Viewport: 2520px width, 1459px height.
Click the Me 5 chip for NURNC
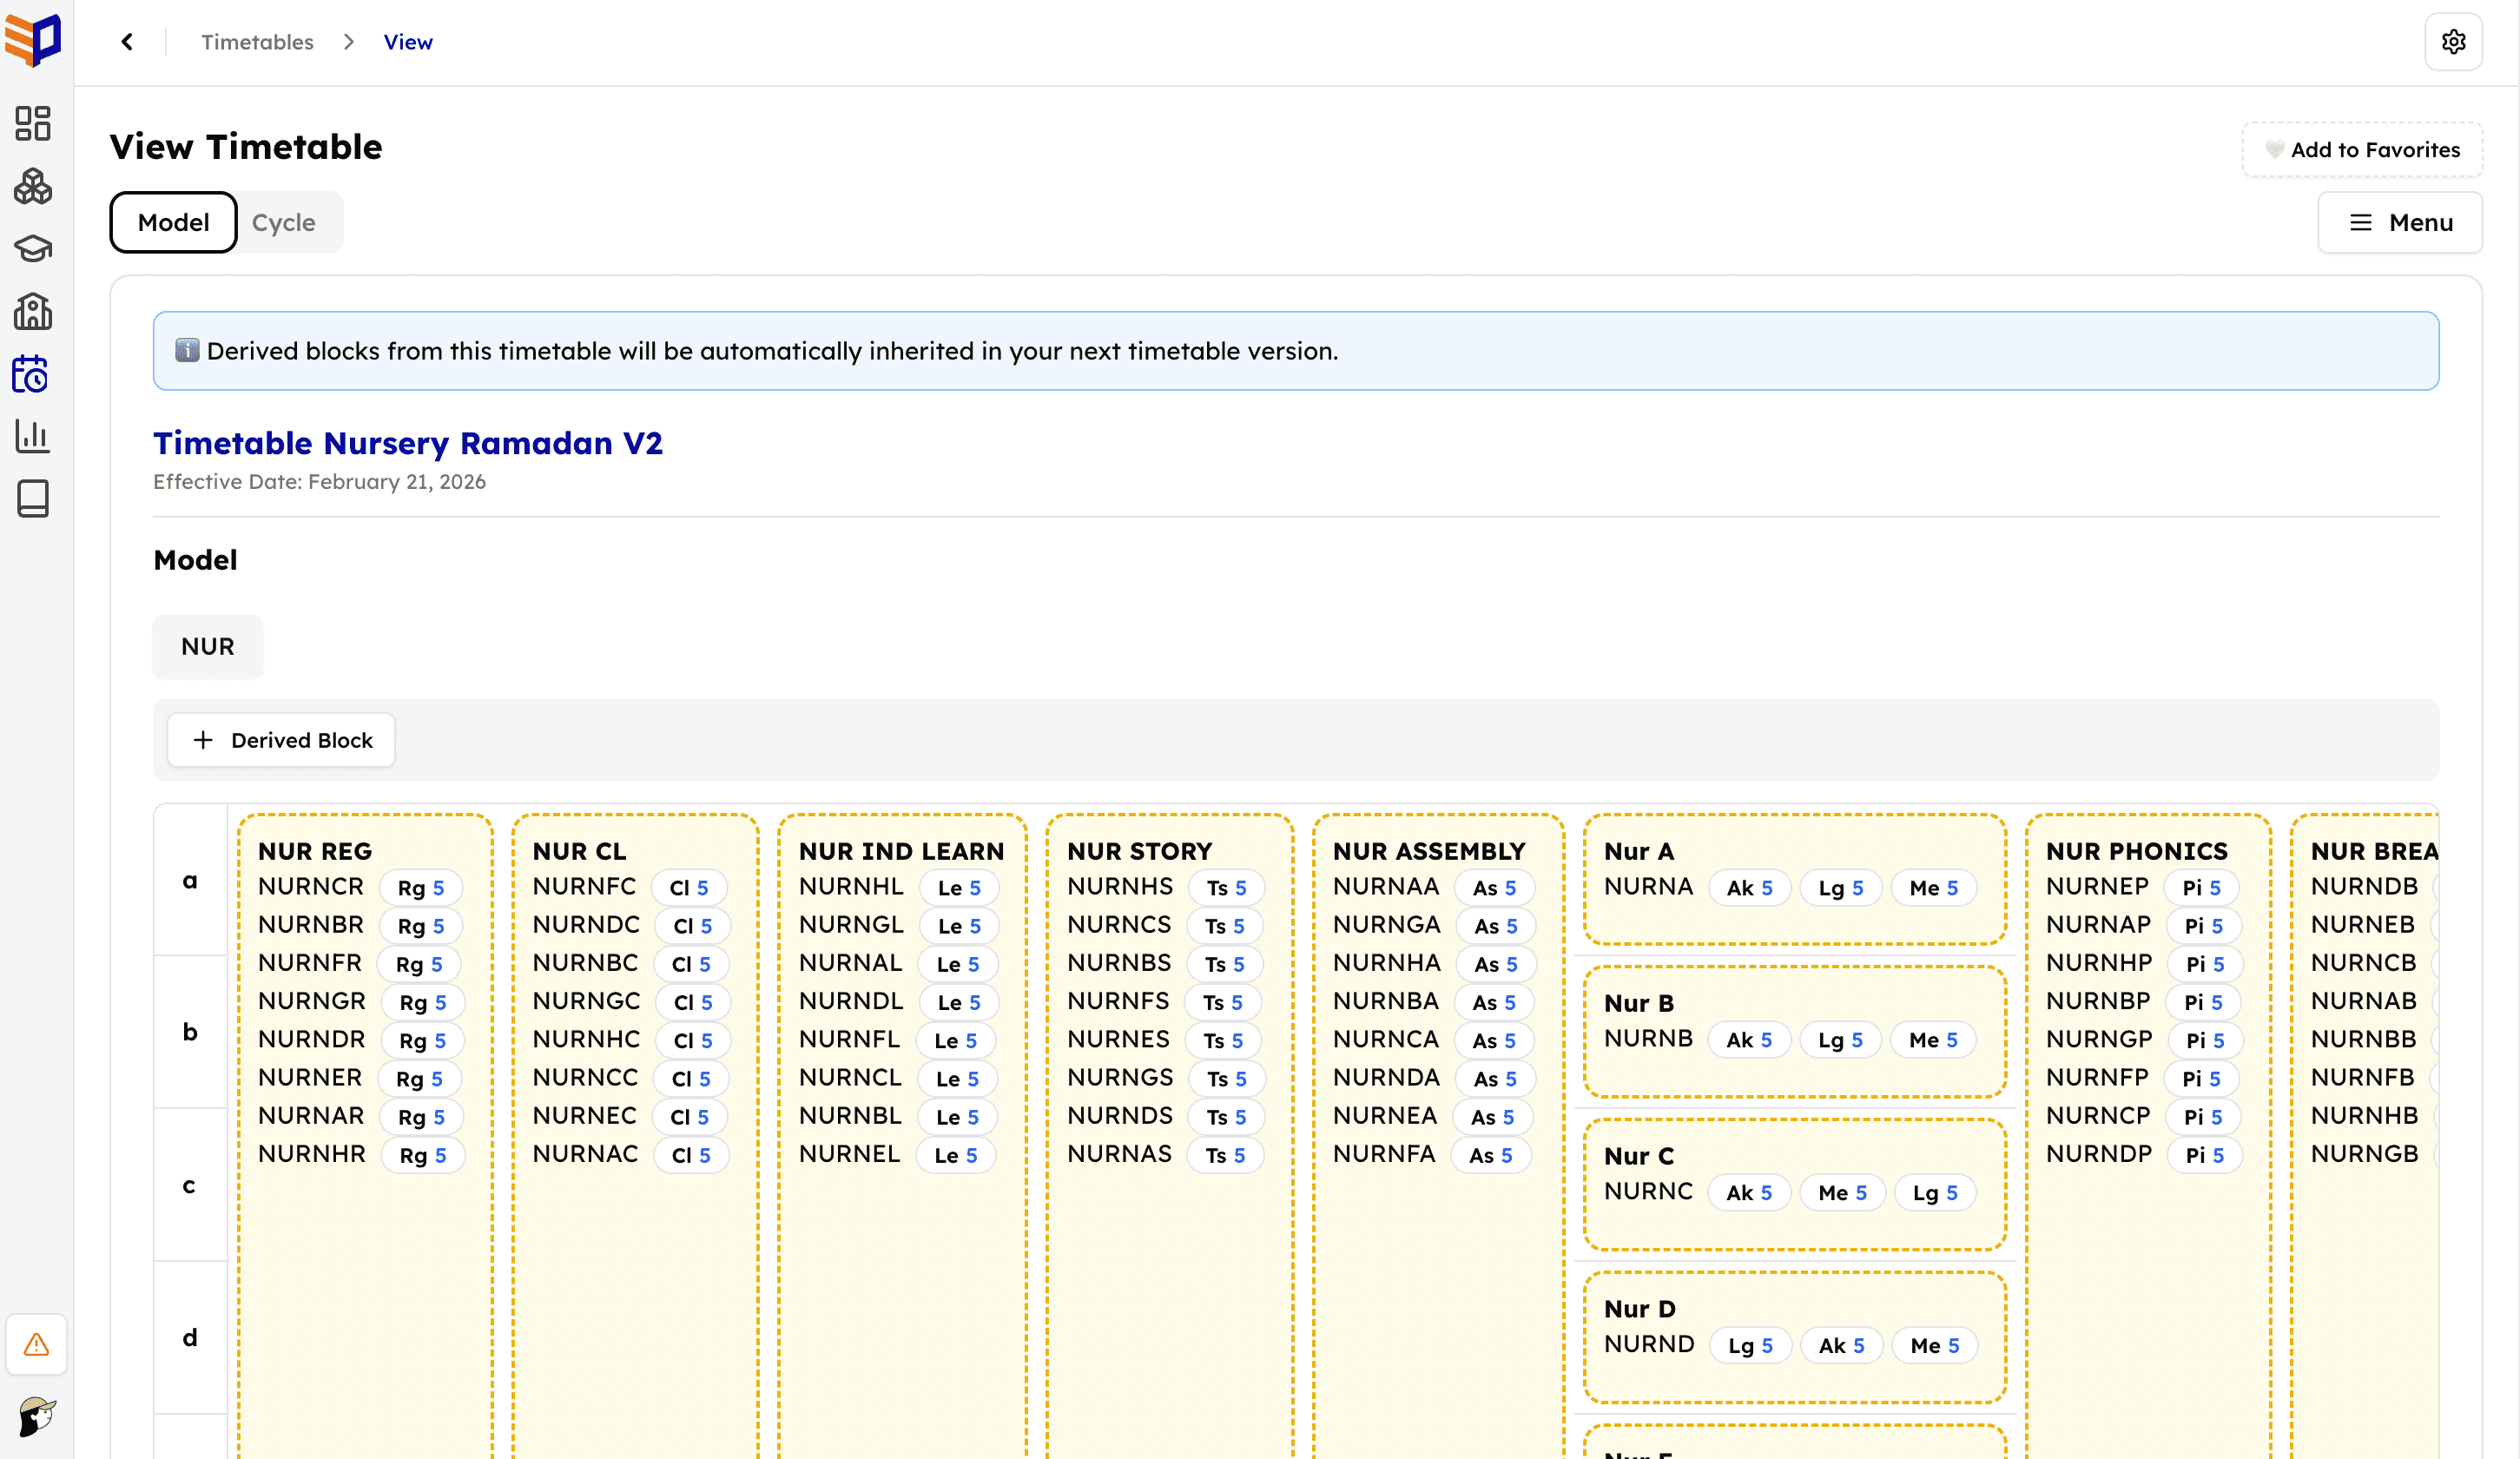[x=1842, y=1193]
